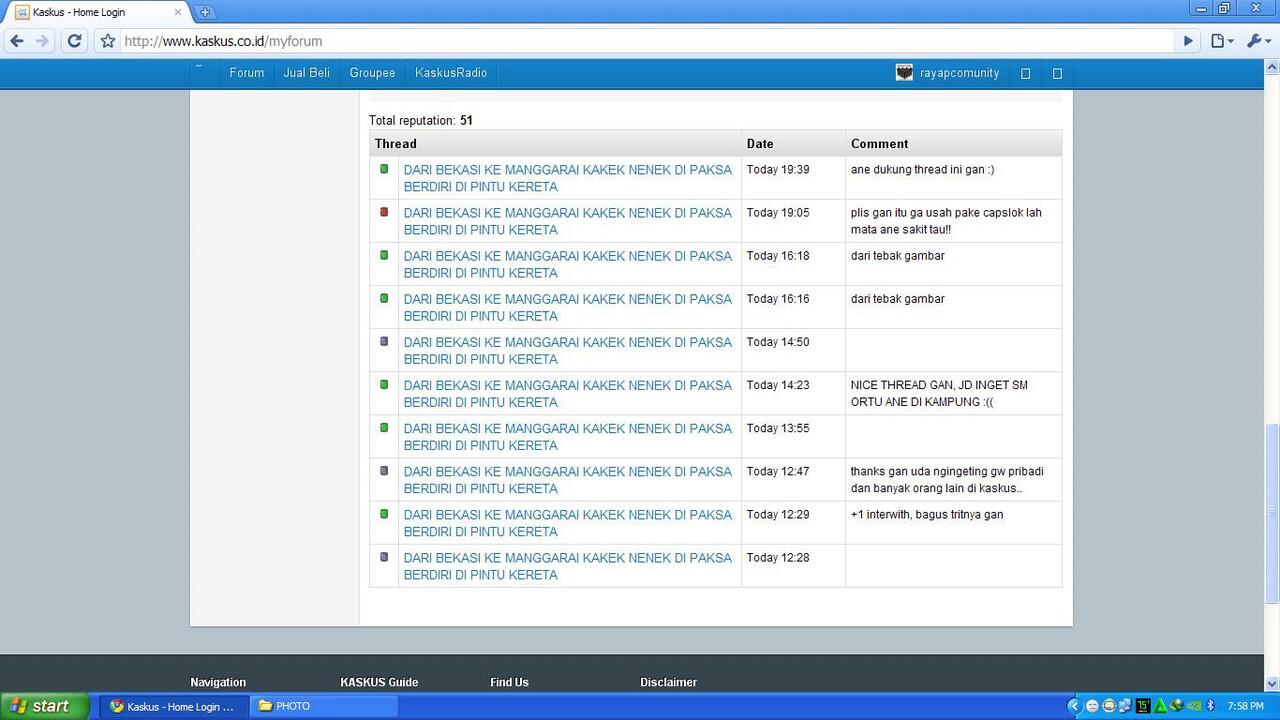The height and width of the screenshot is (720, 1280).
Task: Open the thread link in the 14:23 row
Action: 567,393
